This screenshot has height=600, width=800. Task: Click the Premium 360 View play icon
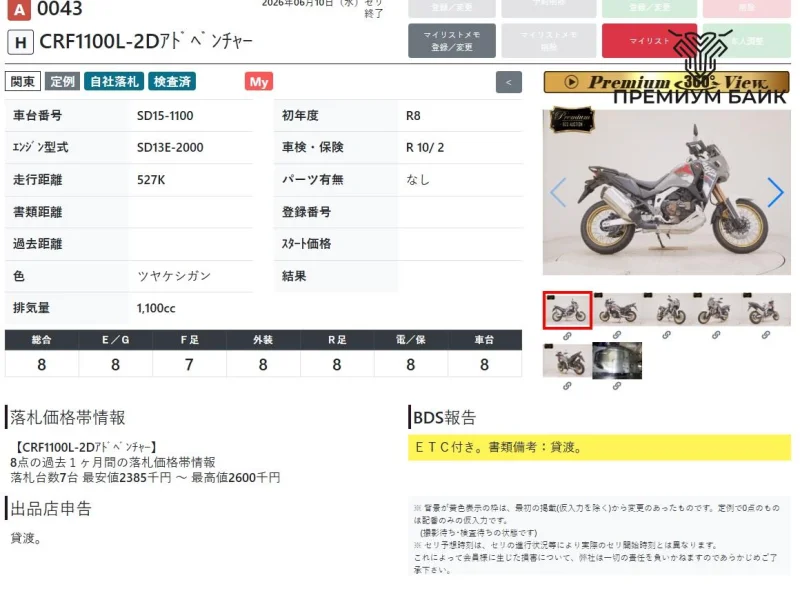[x=571, y=82]
